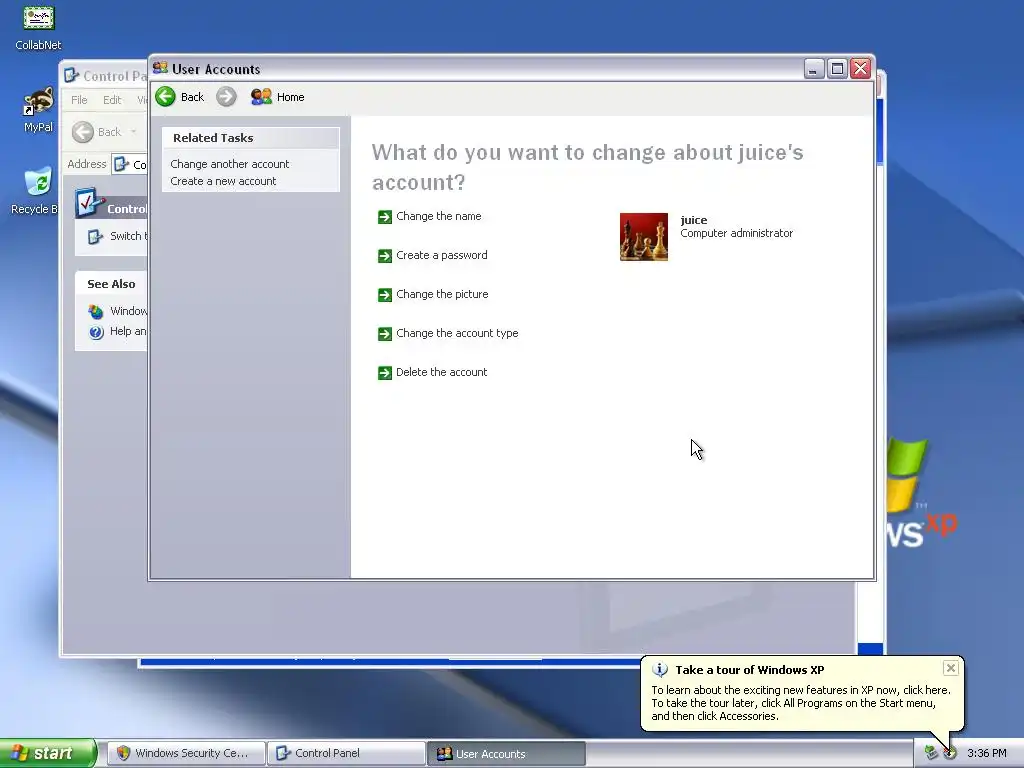Switch to Control Panel taskbar button
The height and width of the screenshot is (768, 1024).
tap(346, 754)
